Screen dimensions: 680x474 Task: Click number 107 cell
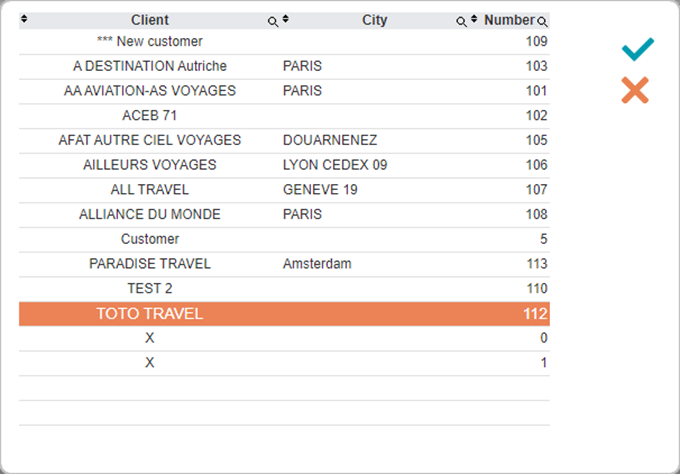[536, 190]
